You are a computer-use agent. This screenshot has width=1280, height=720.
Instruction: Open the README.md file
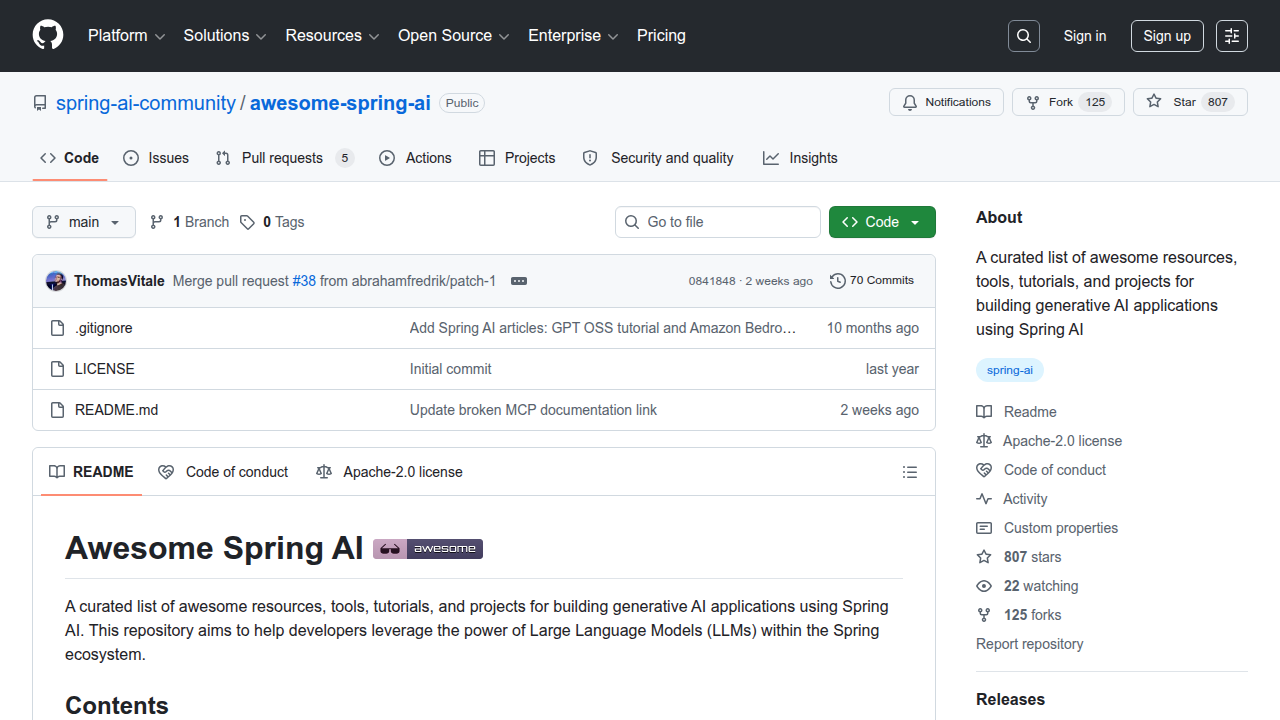point(117,410)
